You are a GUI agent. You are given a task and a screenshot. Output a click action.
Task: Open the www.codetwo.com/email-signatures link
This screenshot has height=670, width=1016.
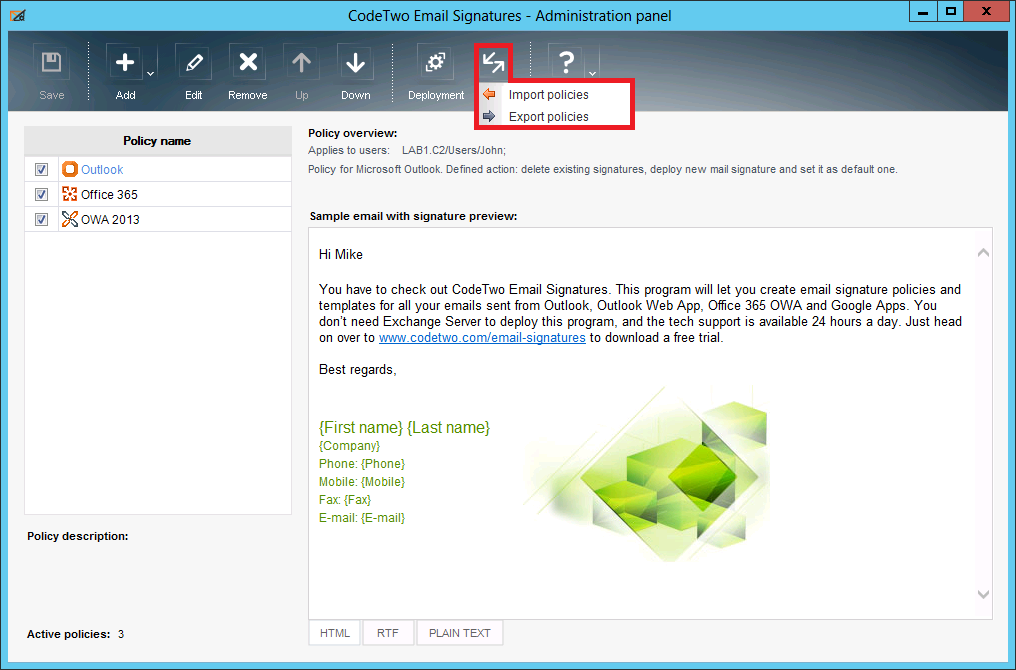coord(482,338)
